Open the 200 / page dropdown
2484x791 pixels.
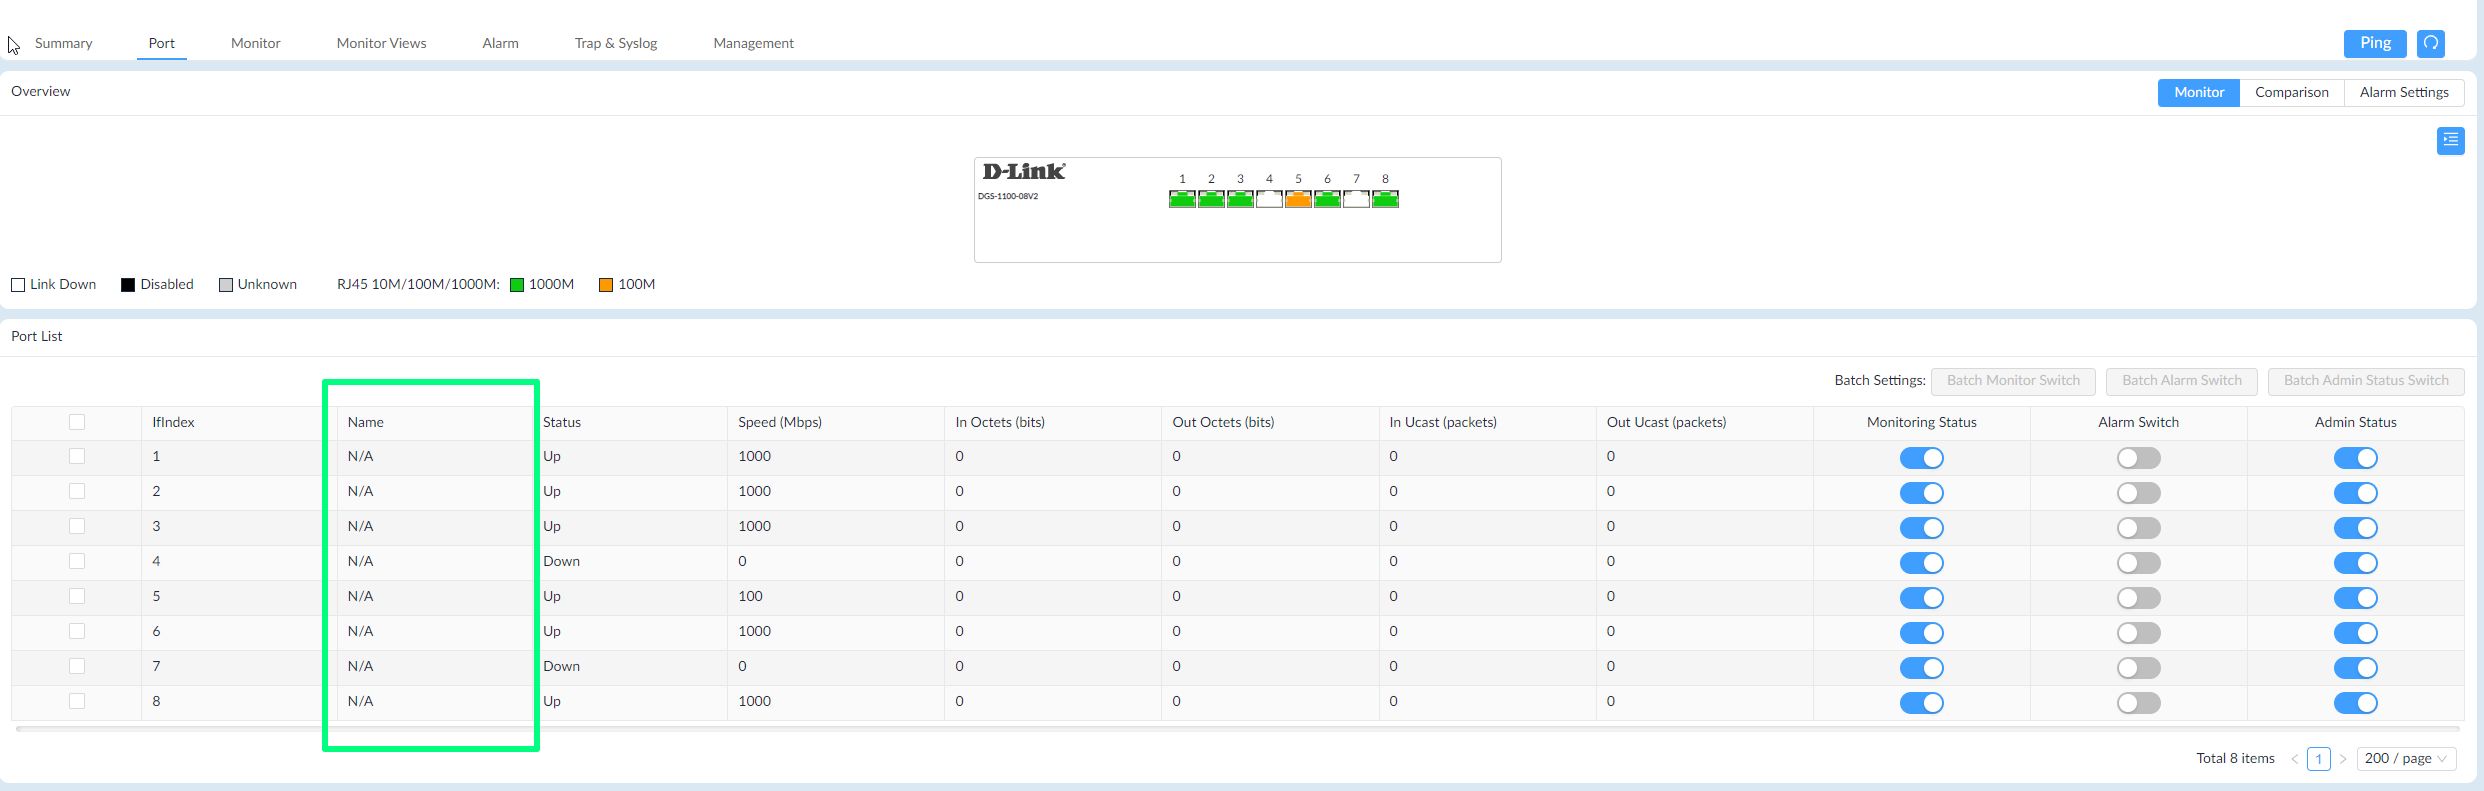point(2406,759)
